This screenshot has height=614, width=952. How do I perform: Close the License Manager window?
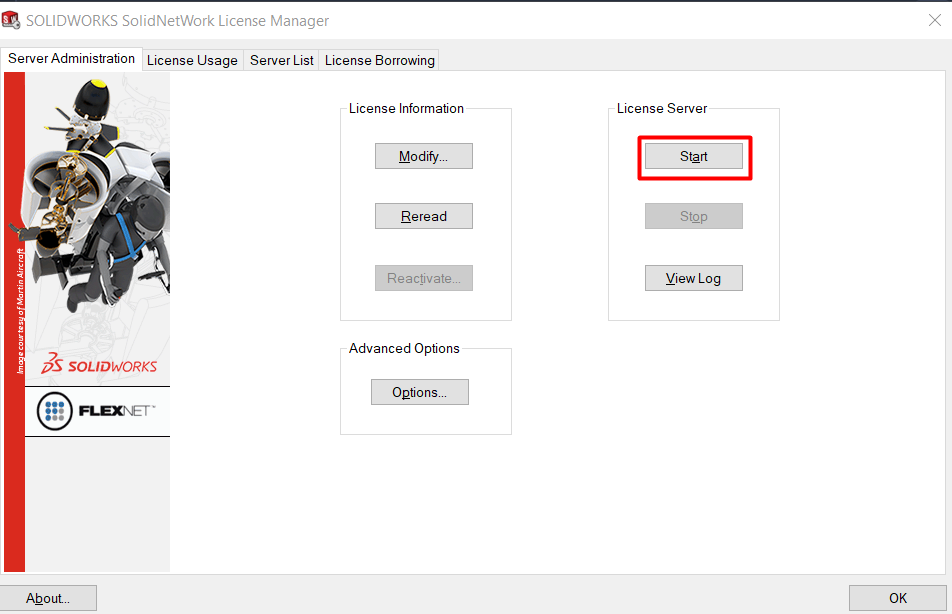pyautogui.click(x=934, y=20)
